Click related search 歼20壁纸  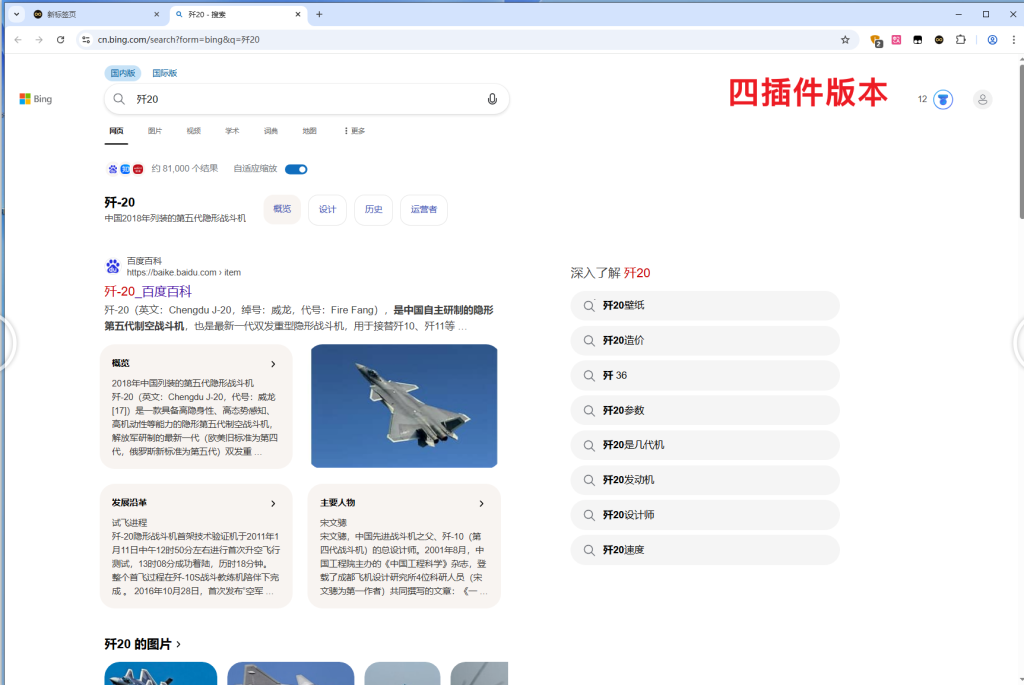coord(705,306)
